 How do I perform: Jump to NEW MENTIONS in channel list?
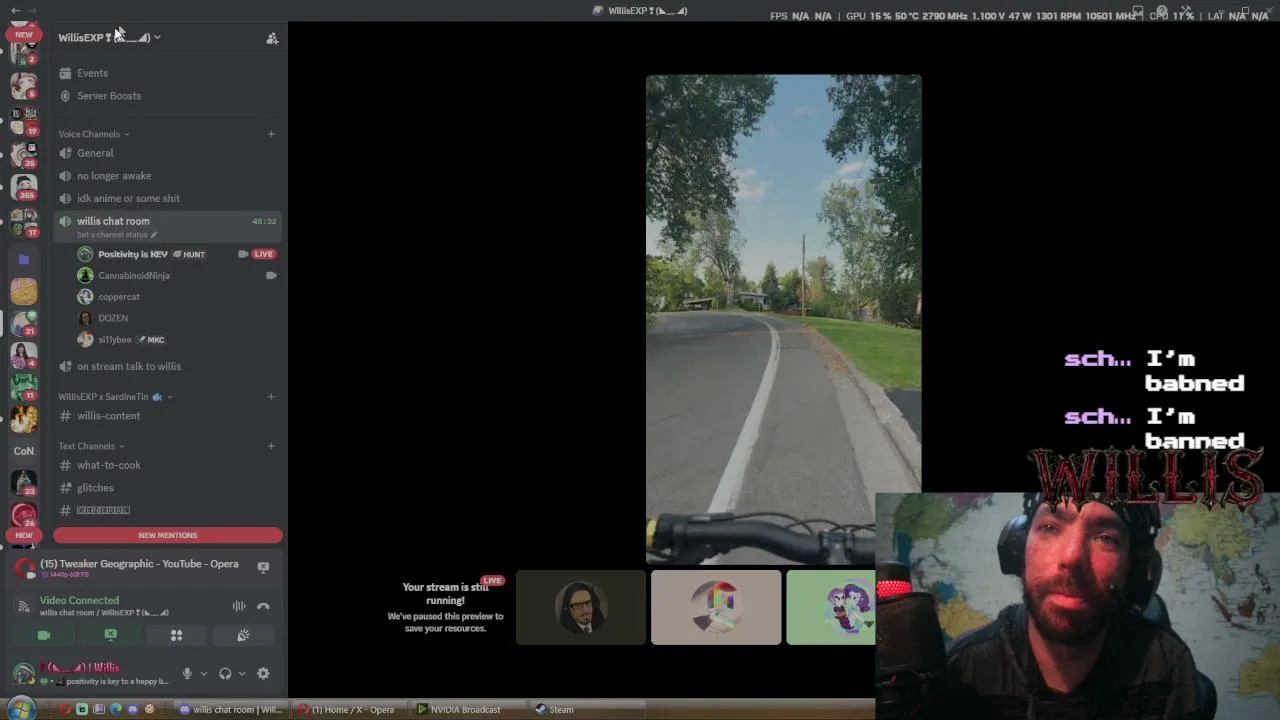pos(168,535)
